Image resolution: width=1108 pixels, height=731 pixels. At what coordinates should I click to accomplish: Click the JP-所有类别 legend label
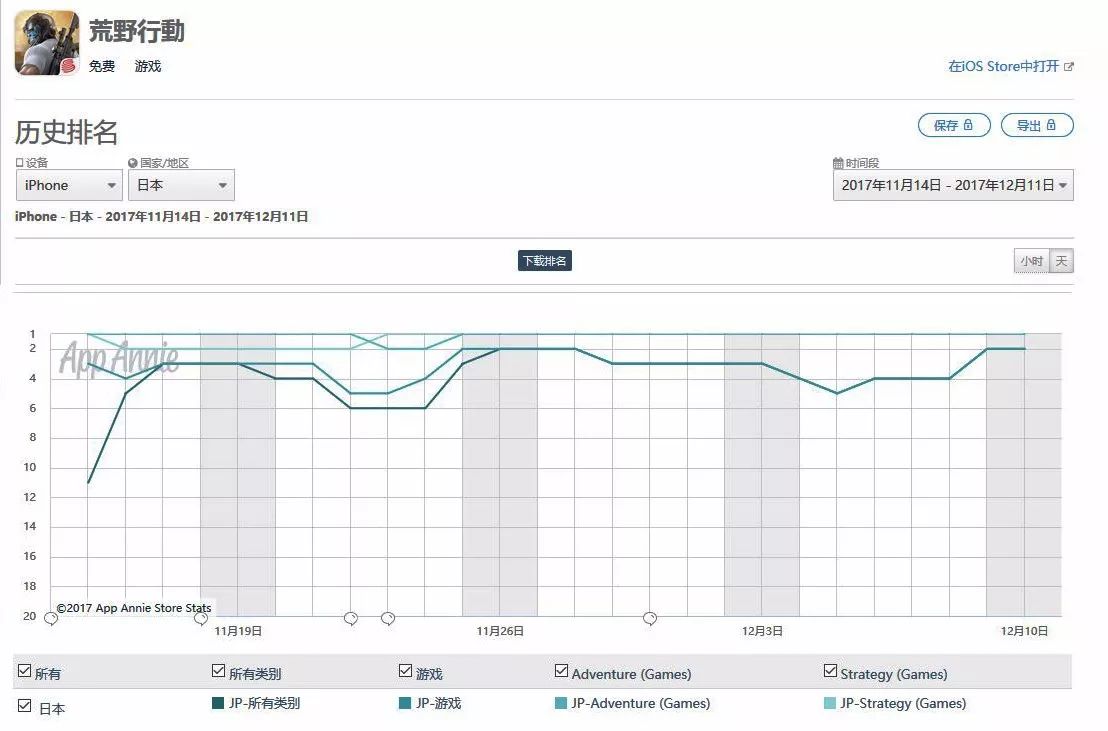coord(264,703)
